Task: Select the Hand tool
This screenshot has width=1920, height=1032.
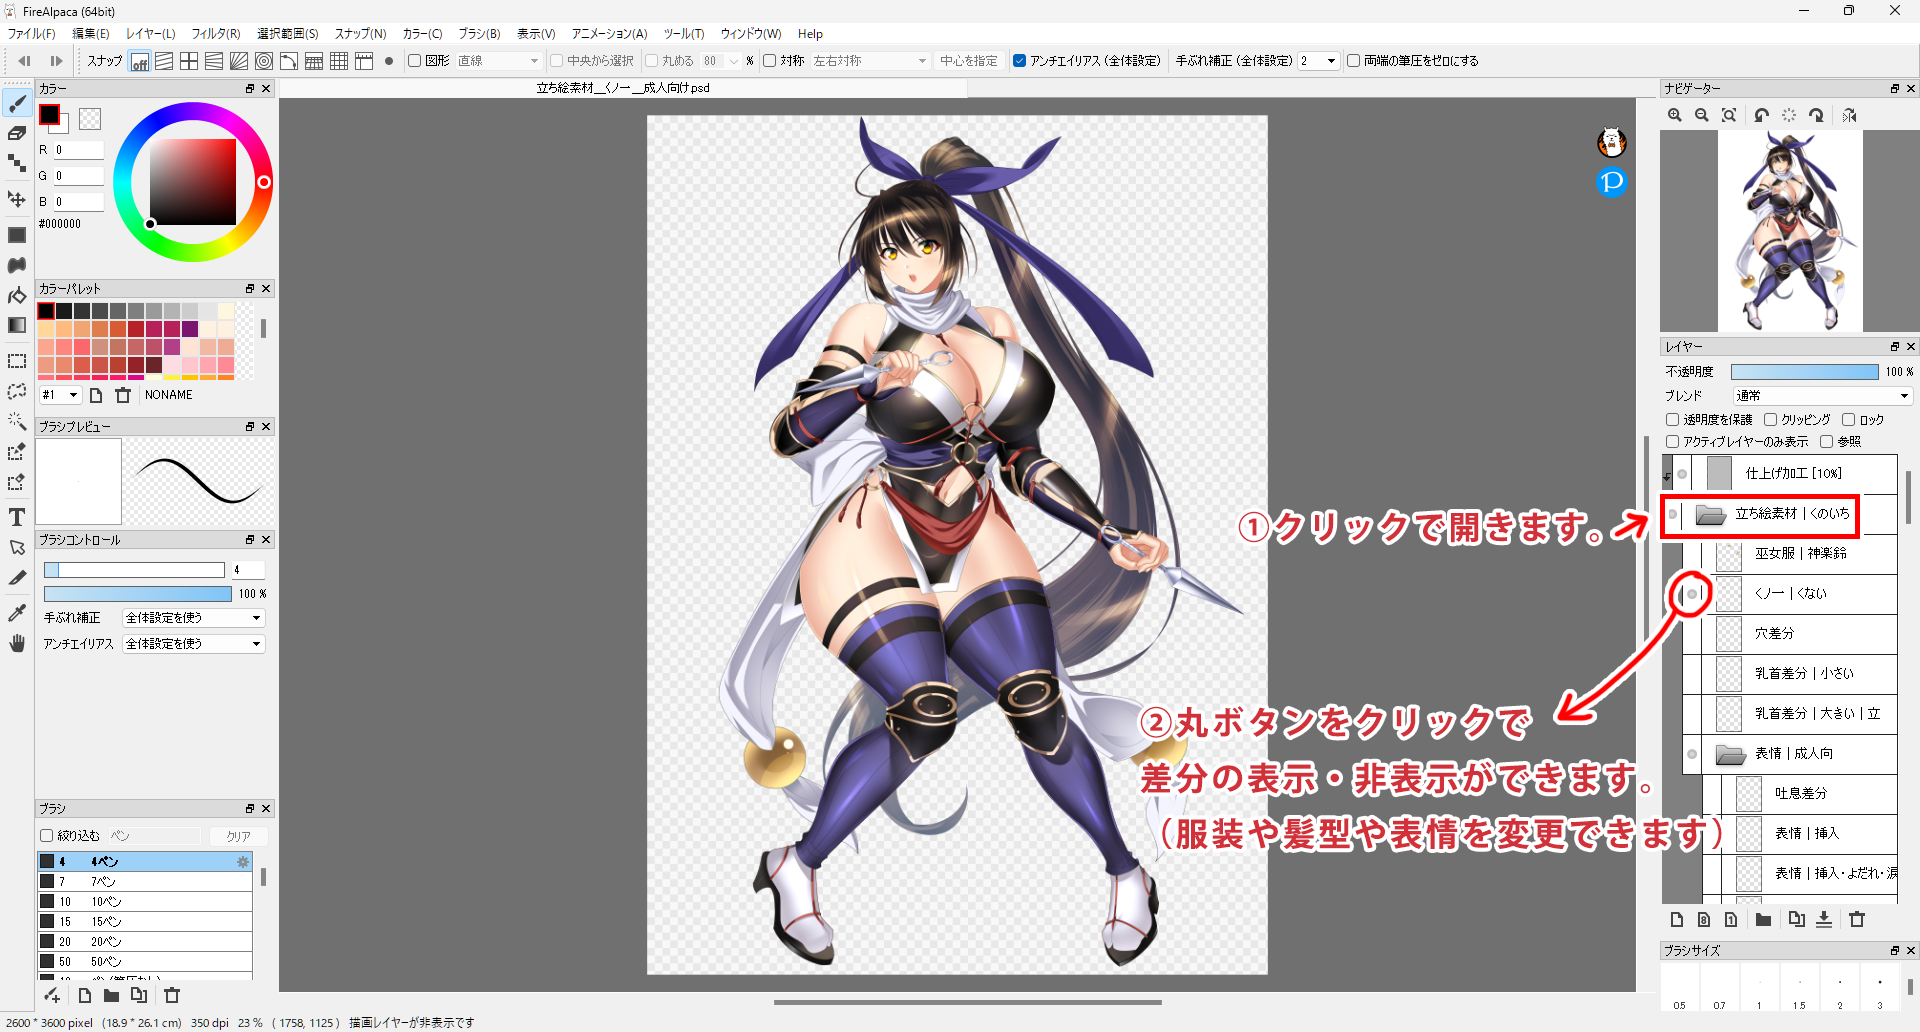Action: click(17, 643)
